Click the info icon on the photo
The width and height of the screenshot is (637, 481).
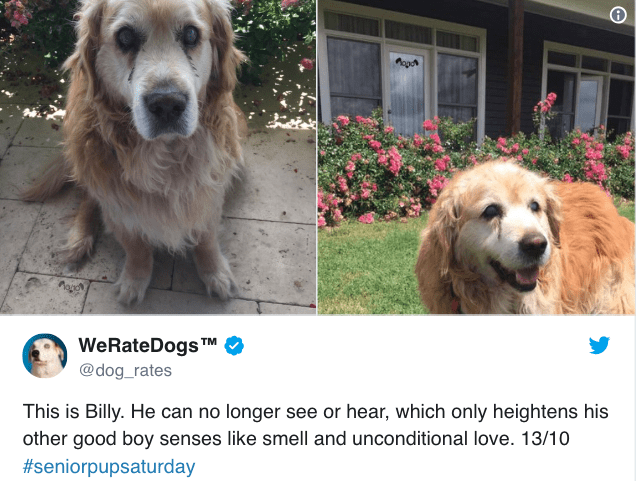(618, 15)
